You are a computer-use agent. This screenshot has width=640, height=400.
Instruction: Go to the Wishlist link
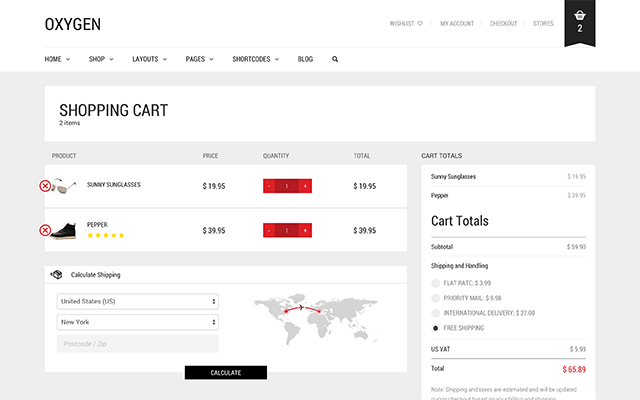click(x=402, y=24)
